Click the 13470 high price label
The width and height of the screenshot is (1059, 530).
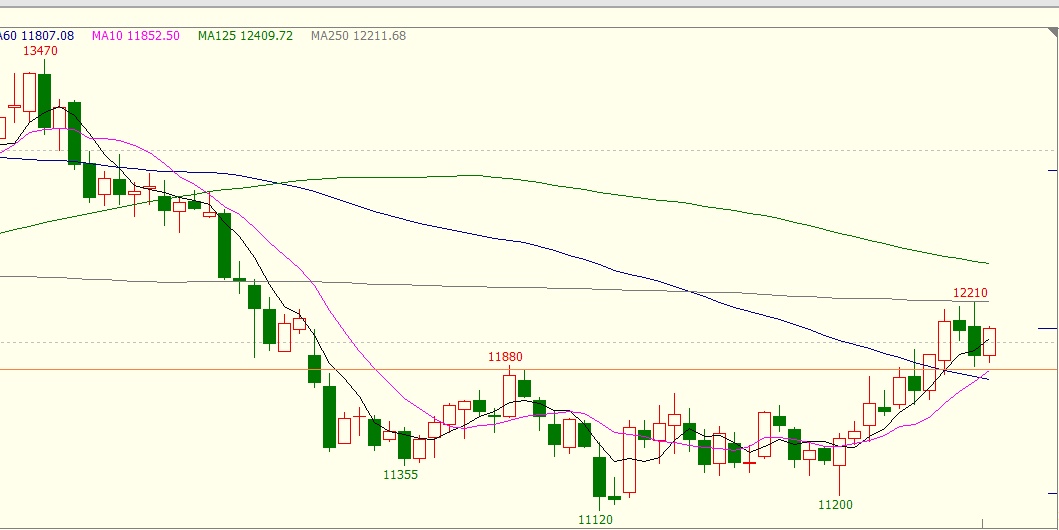(x=40, y=51)
